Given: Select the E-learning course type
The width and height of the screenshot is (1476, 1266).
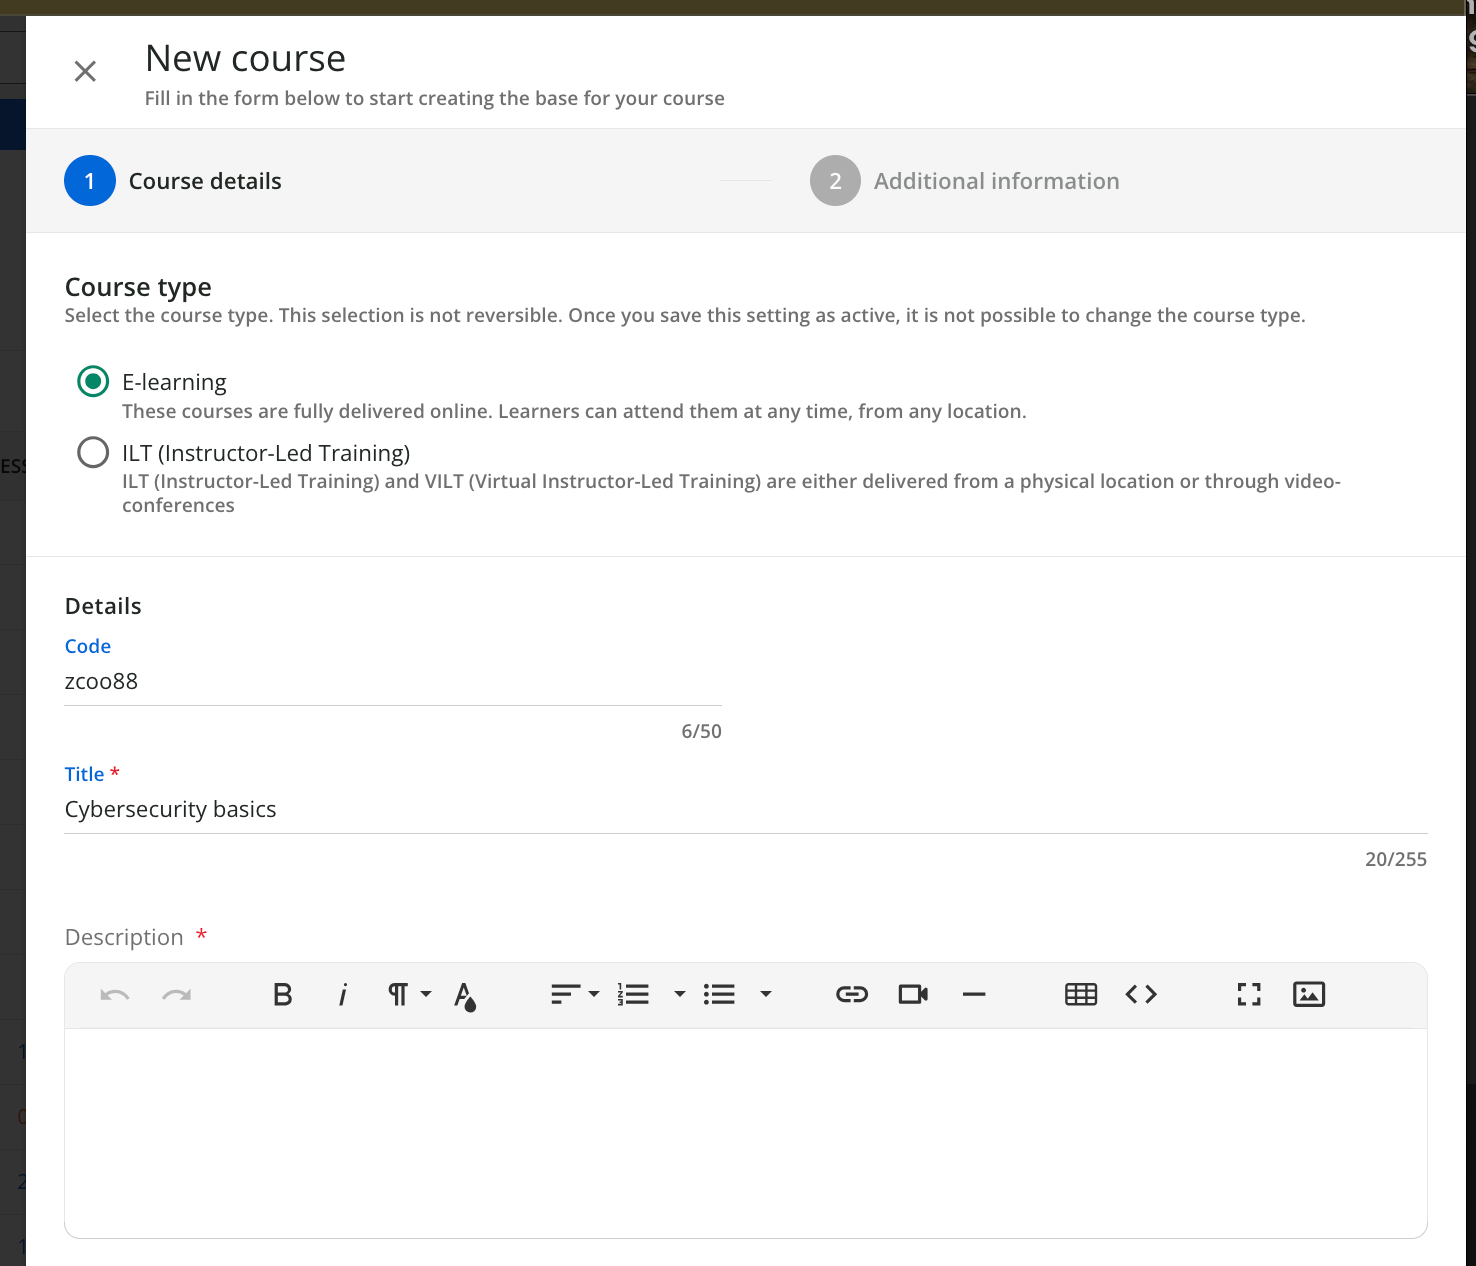Looking at the screenshot, I should click(x=93, y=382).
